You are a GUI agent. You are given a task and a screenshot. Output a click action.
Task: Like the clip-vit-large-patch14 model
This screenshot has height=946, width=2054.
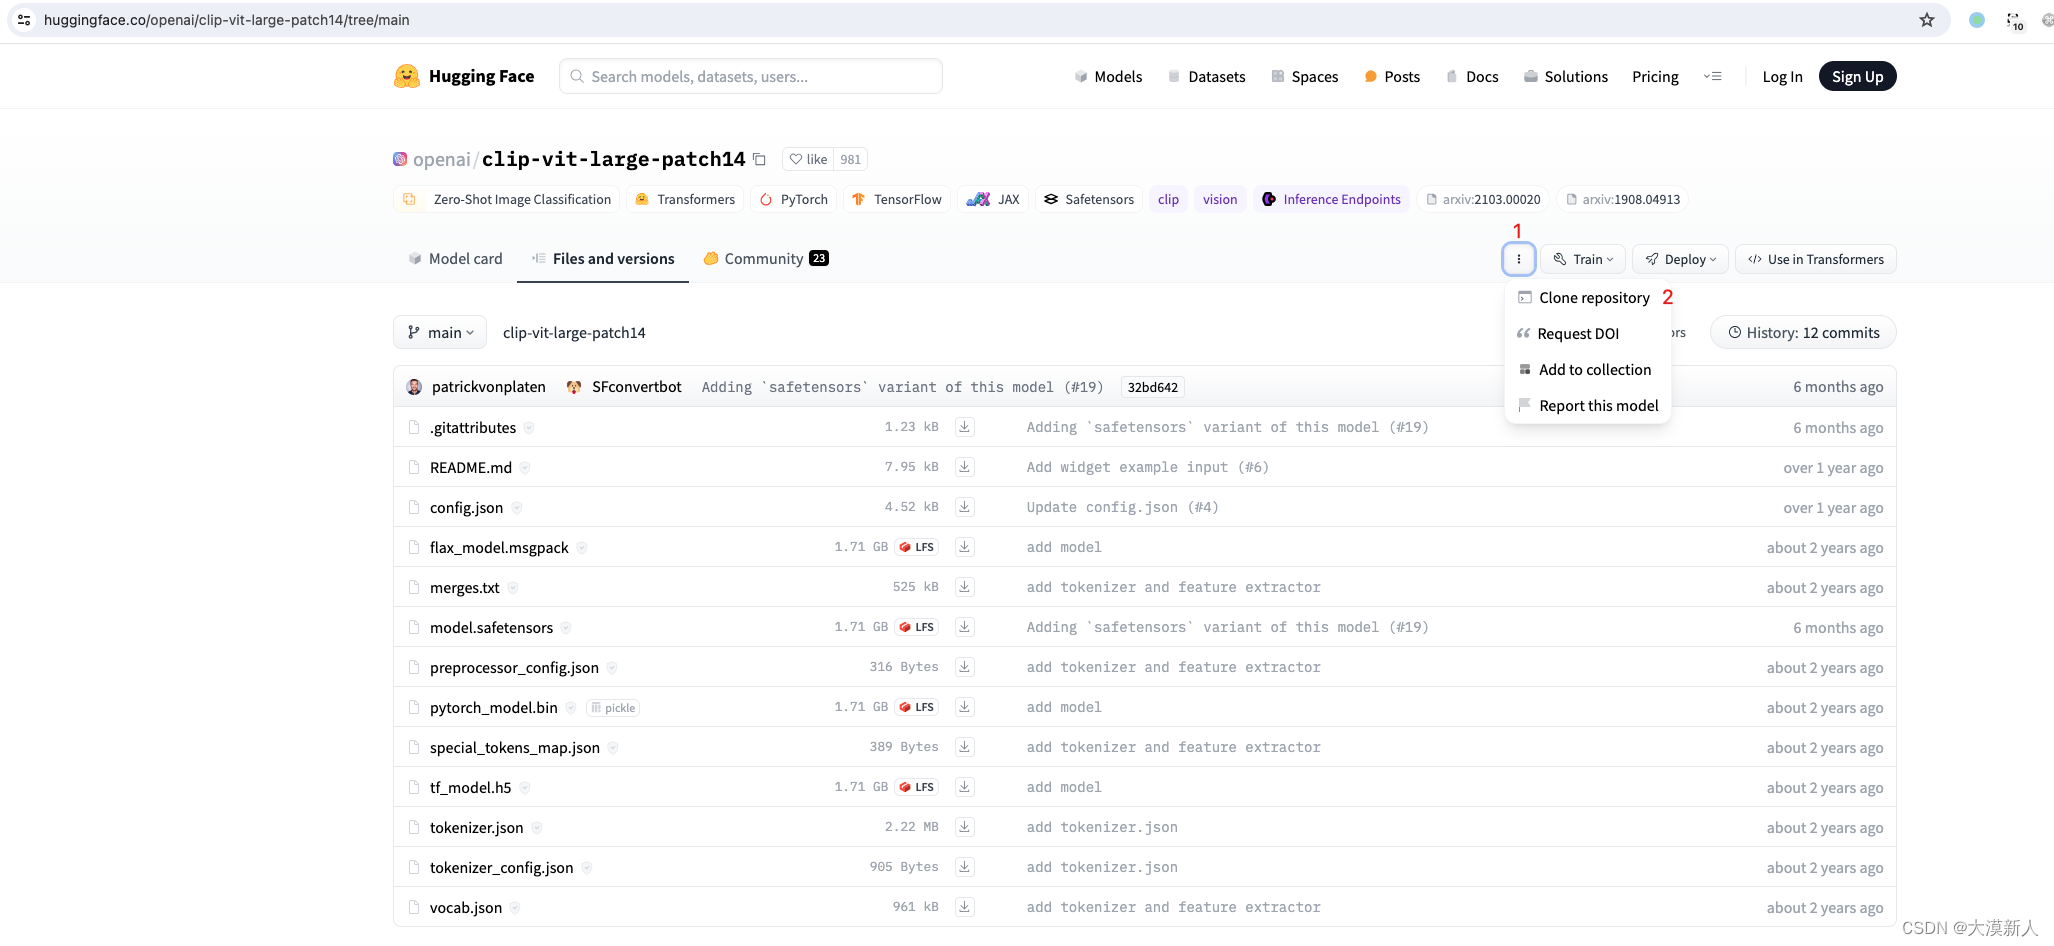[x=808, y=159]
